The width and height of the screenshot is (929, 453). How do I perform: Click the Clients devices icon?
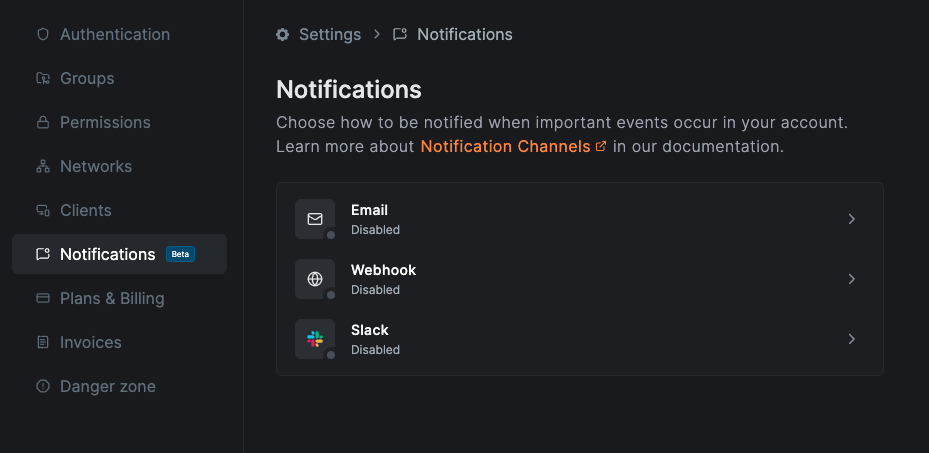43,210
